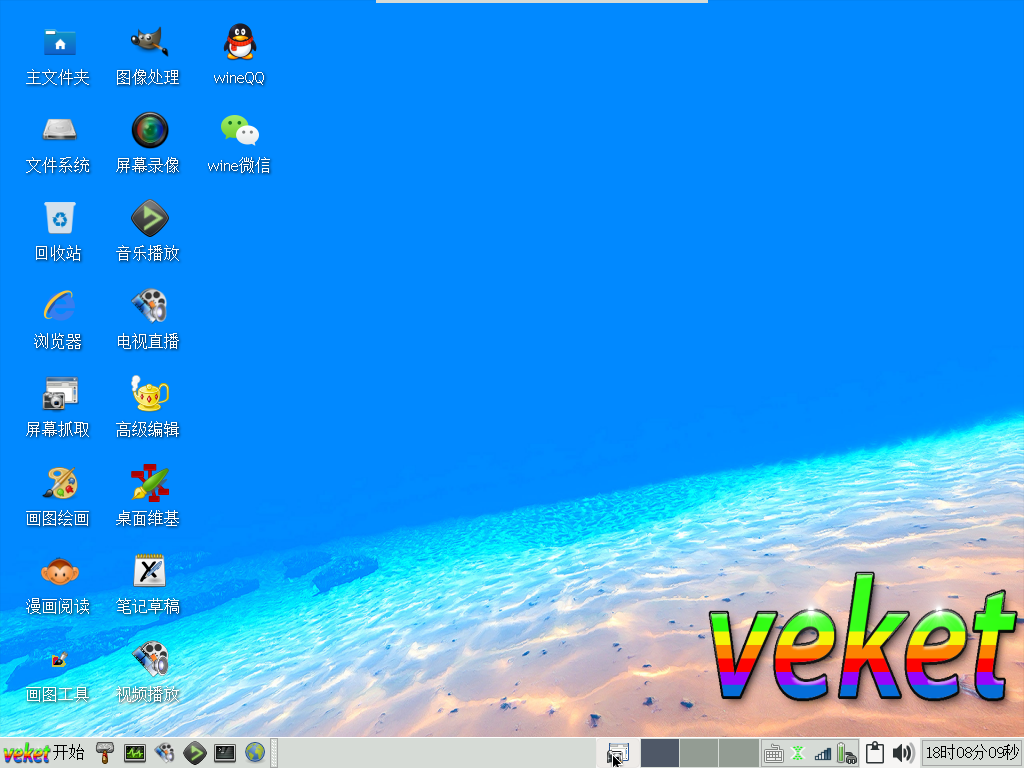This screenshot has height=768, width=1024.
Task: Click the volume speaker tray icon
Action: click(903, 753)
